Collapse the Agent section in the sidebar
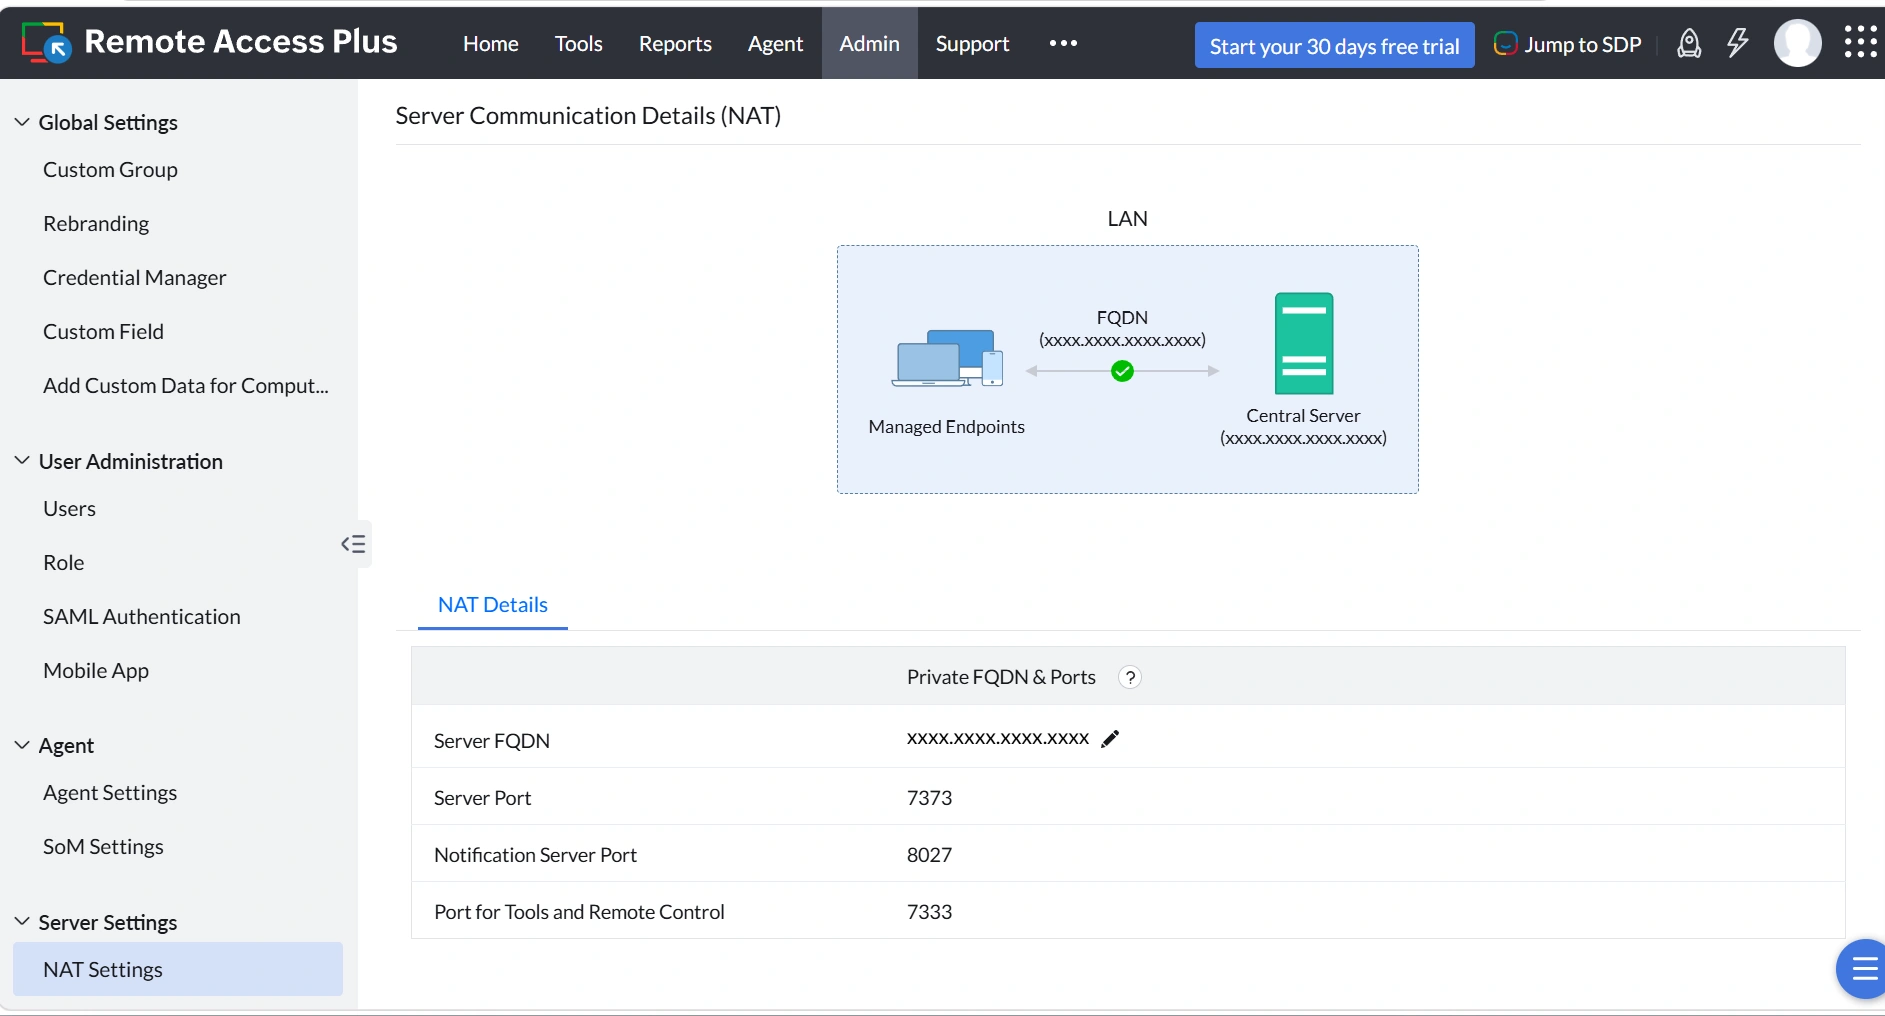The height and width of the screenshot is (1016, 1885). (x=22, y=745)
